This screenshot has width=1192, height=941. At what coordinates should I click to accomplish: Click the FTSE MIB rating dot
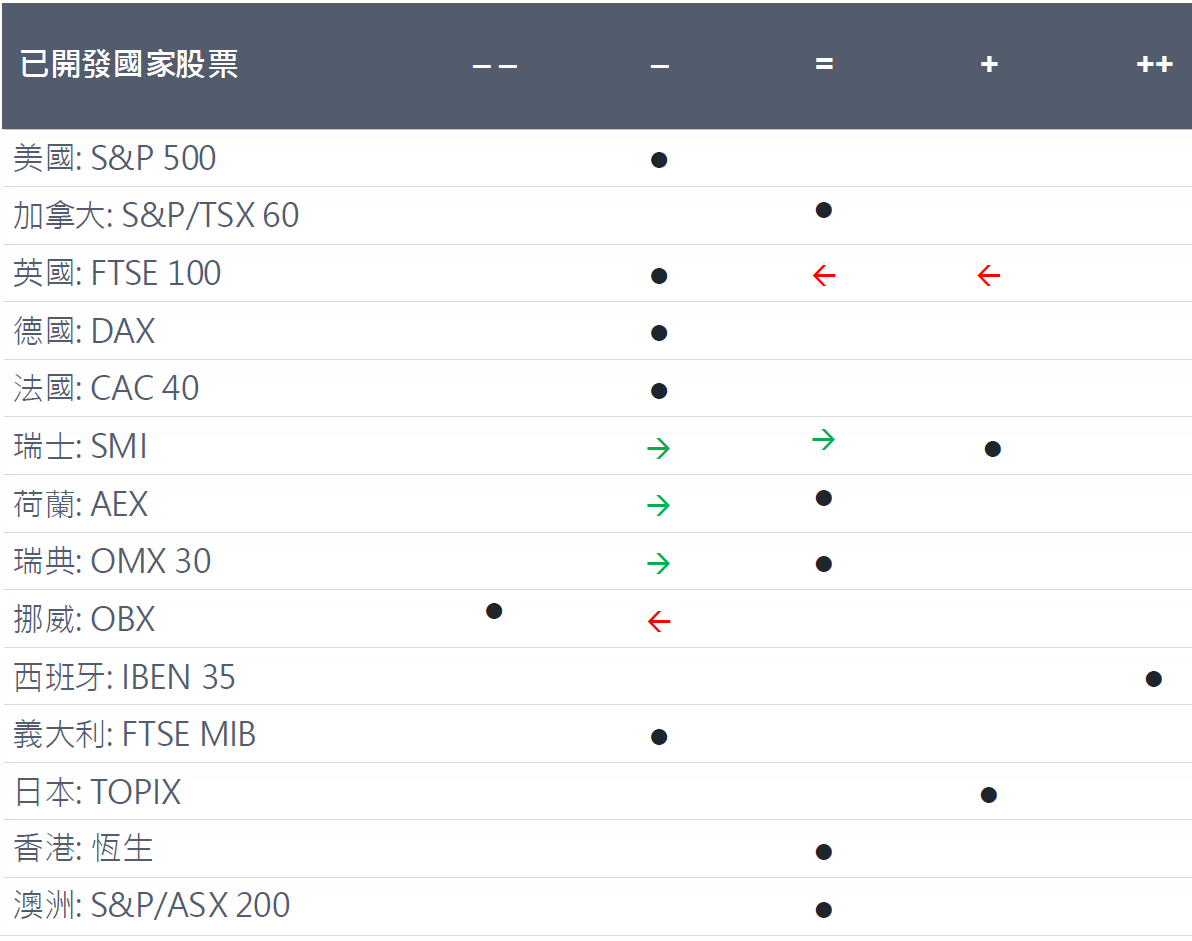pyautogui.click(x=659, y=737)
